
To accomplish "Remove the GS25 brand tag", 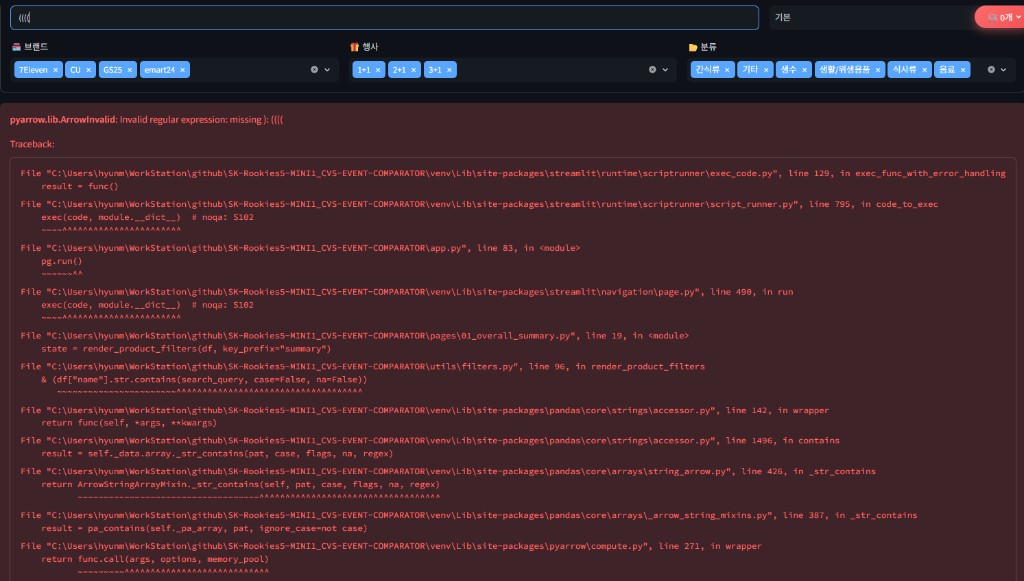I will [129, 70].
